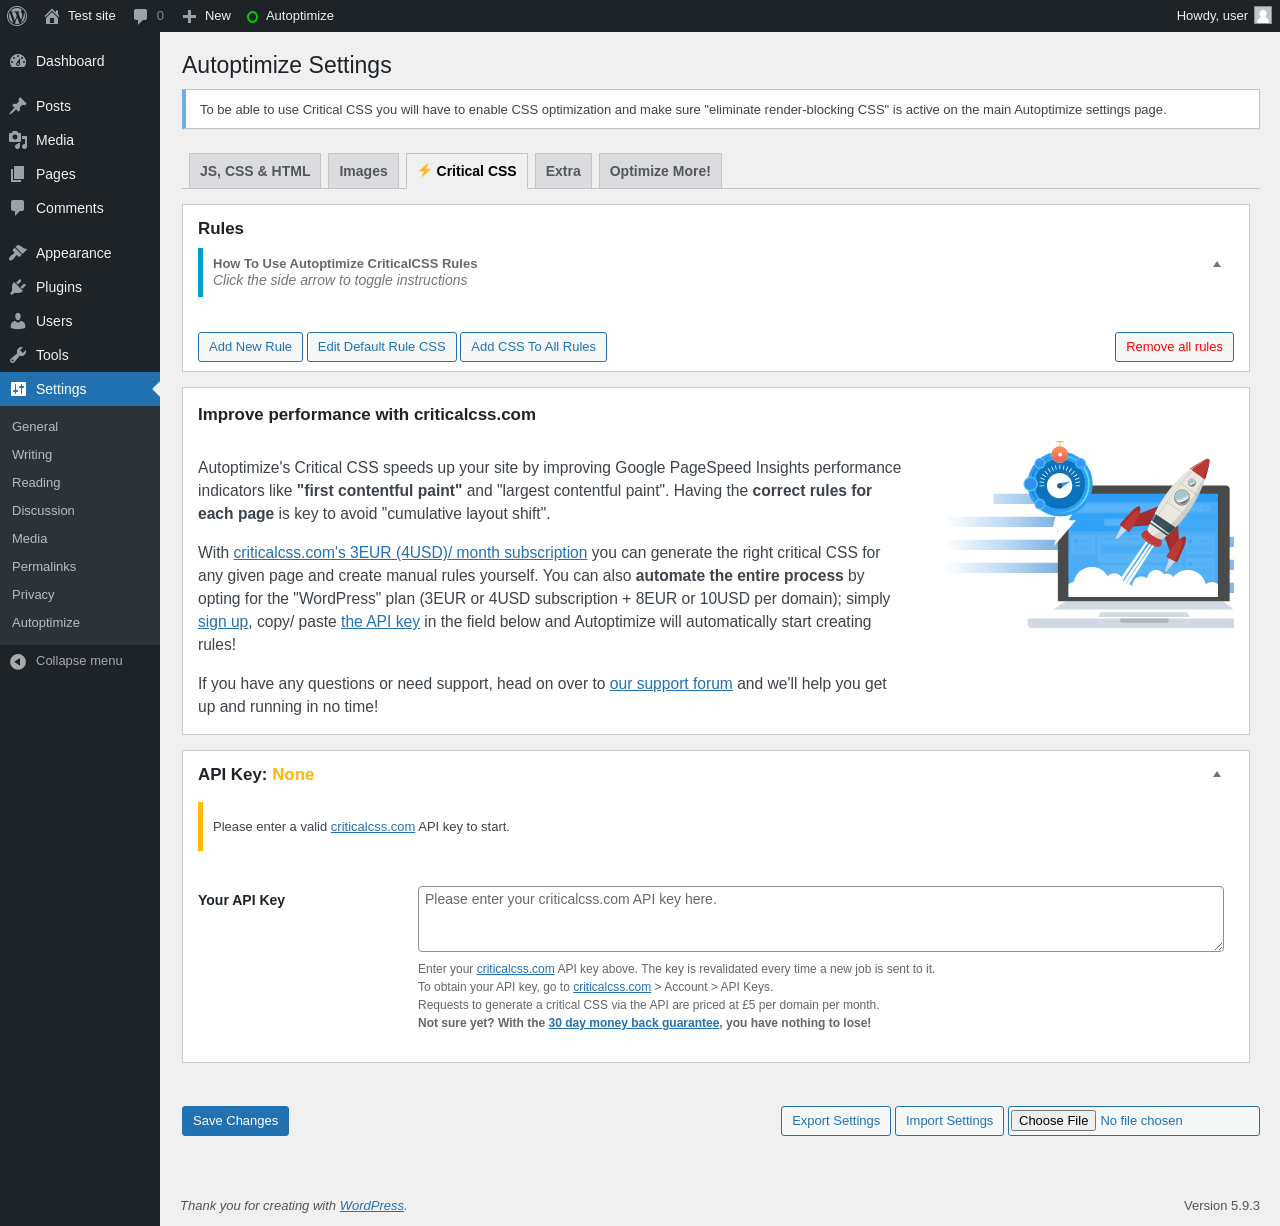Click the Users person icon

pos(18,321)
